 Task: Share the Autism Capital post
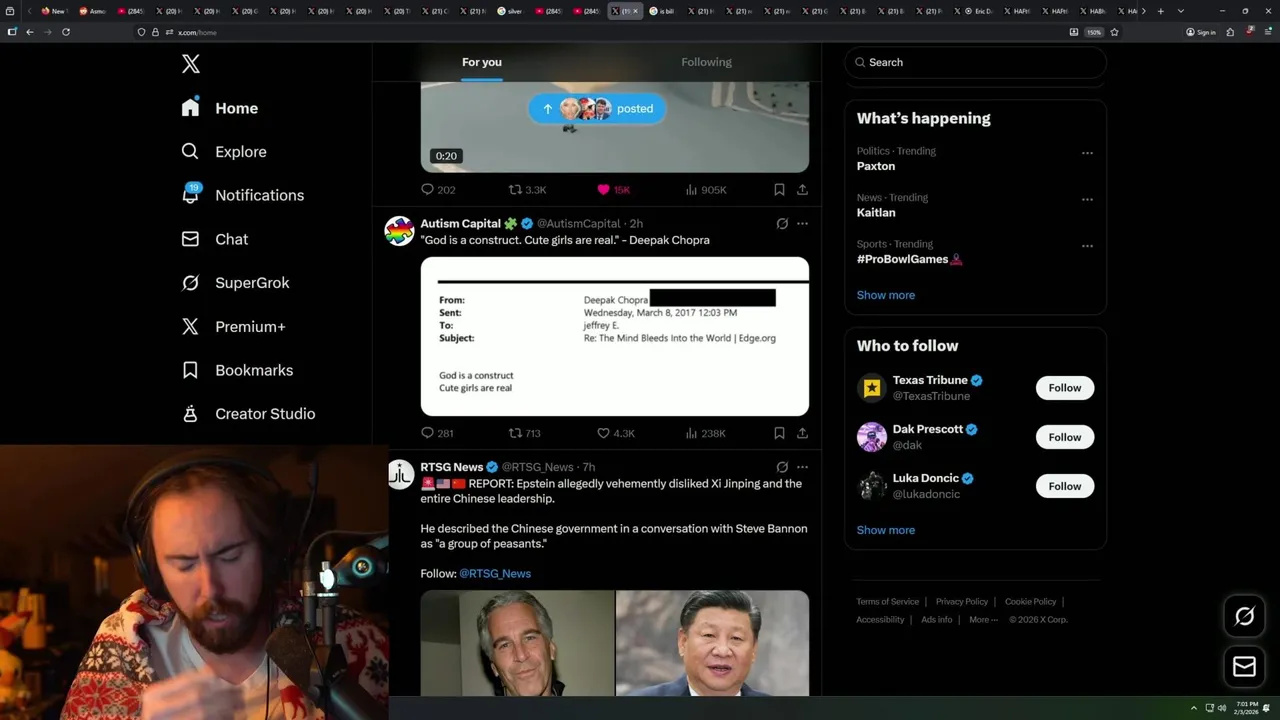(x=802, y=433)
